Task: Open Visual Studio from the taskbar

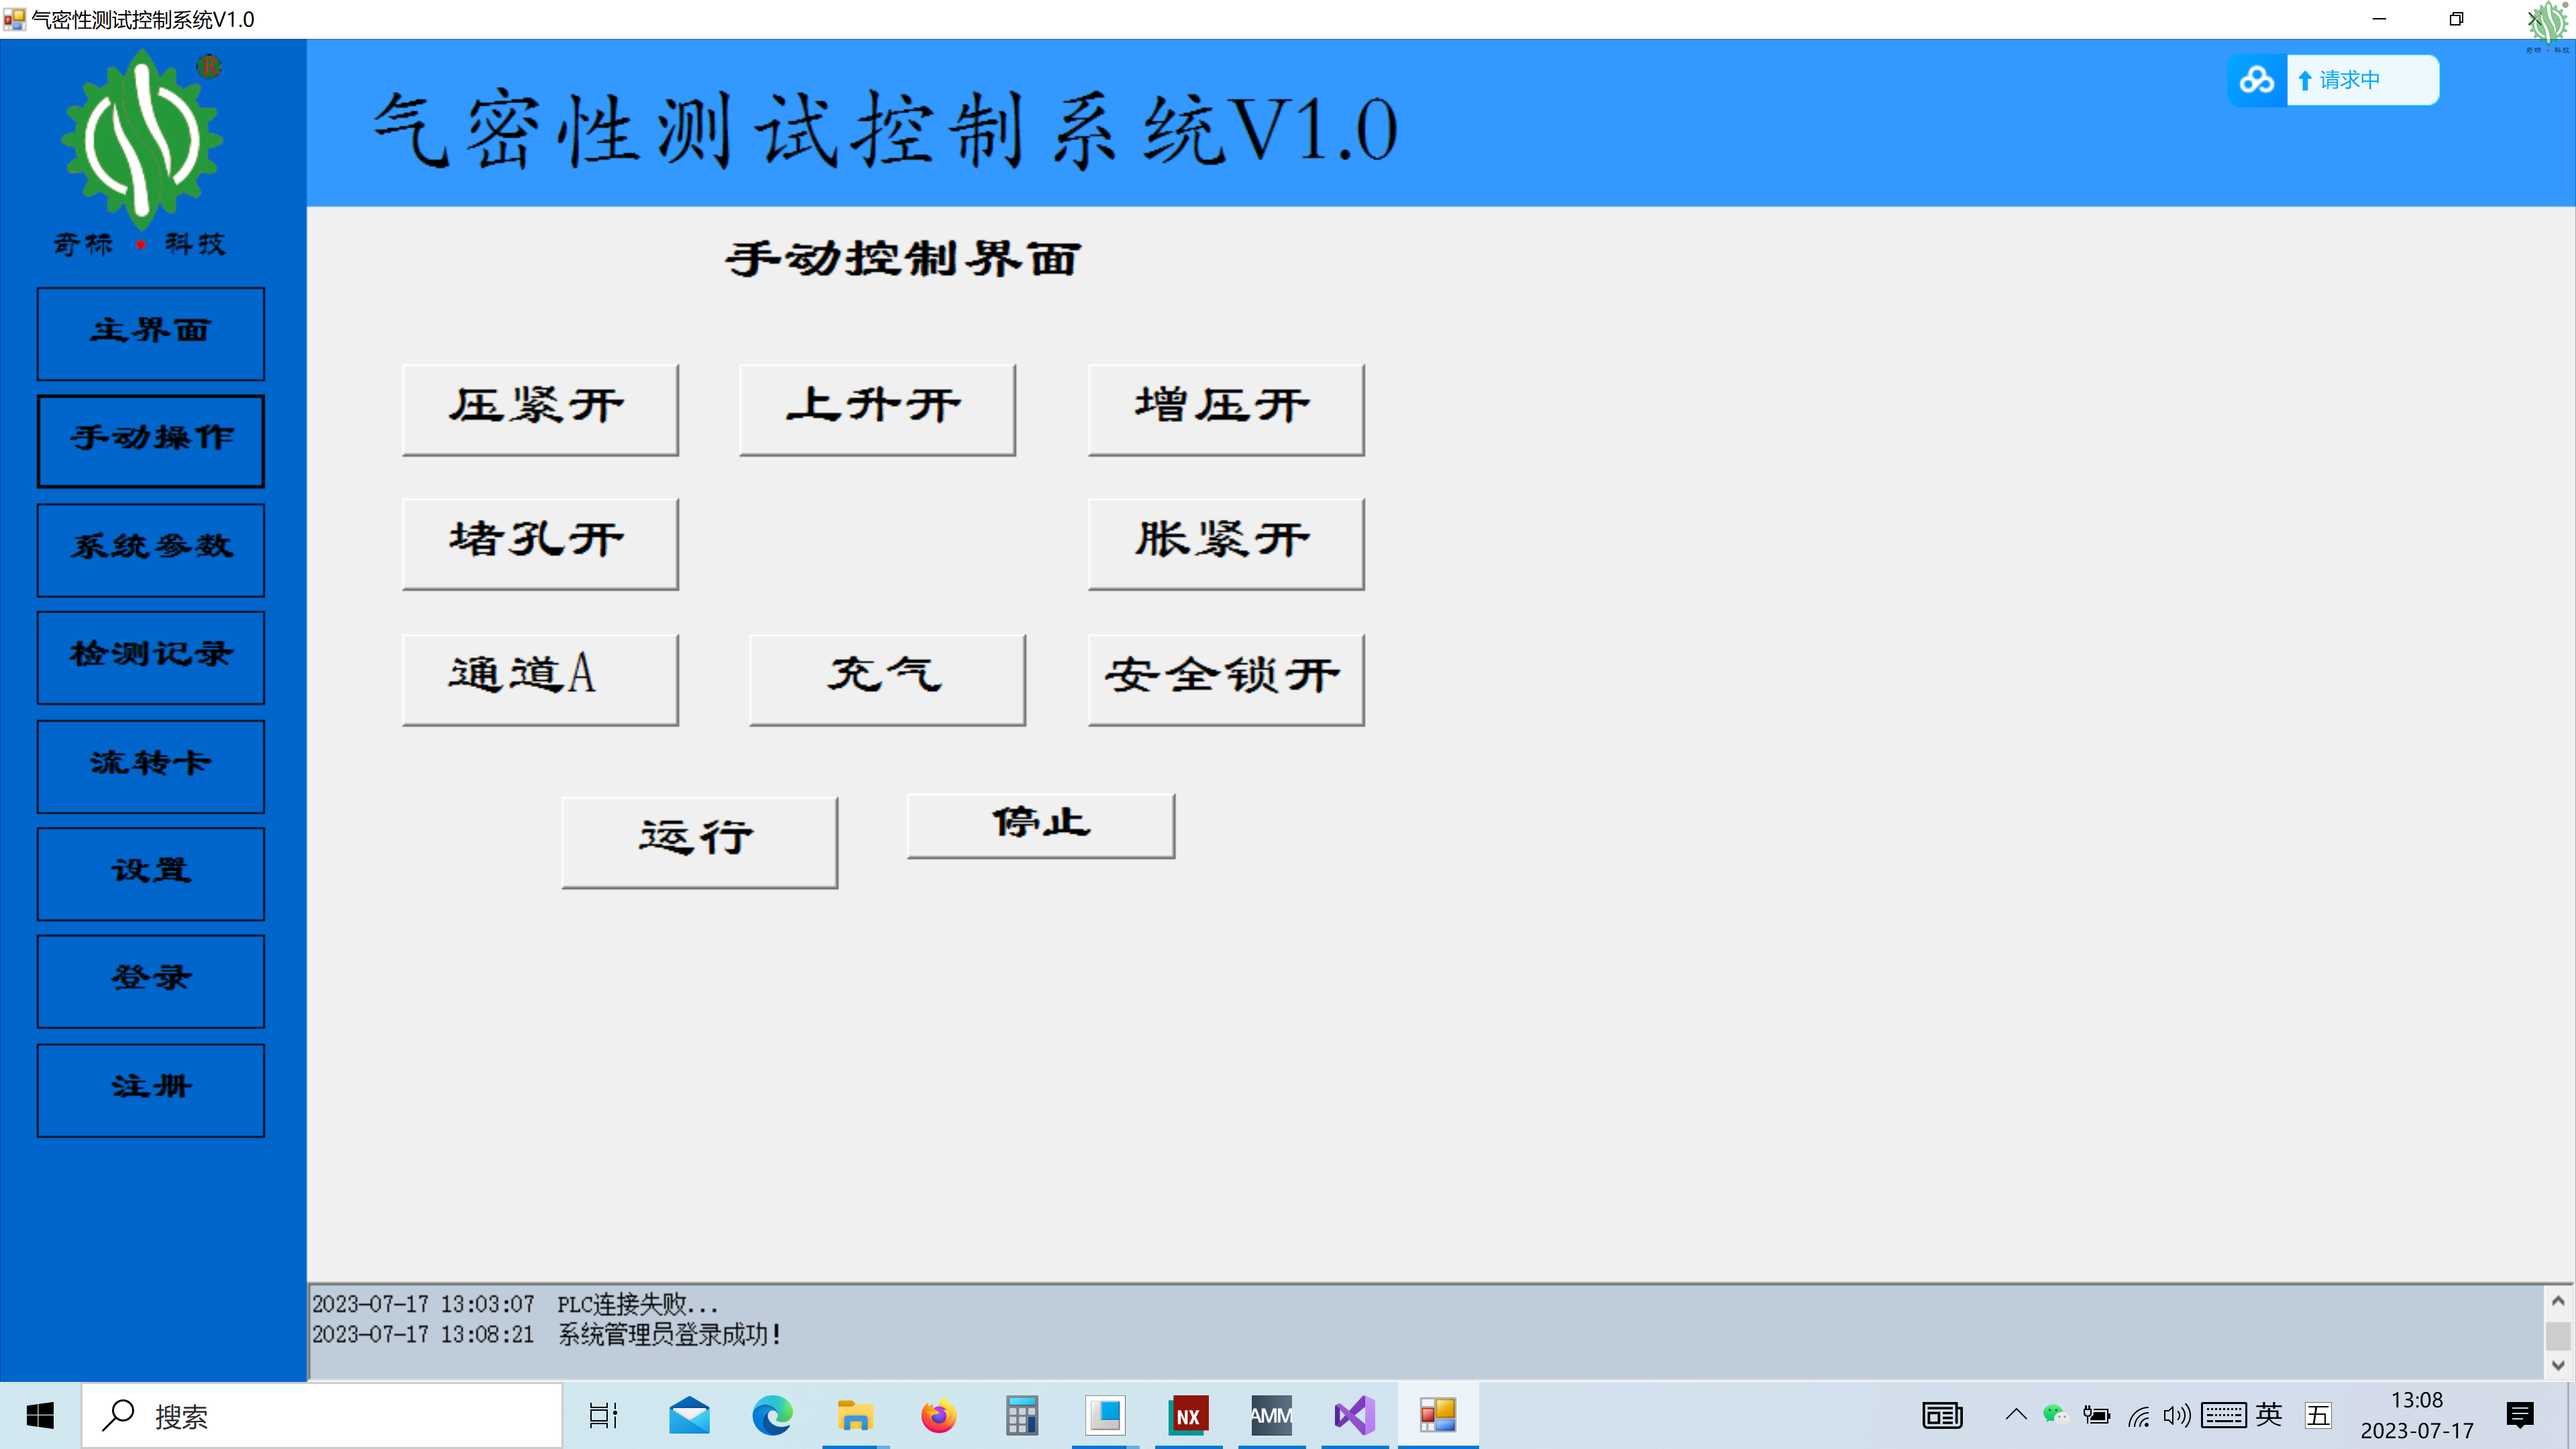Action: (1354, 1415)
